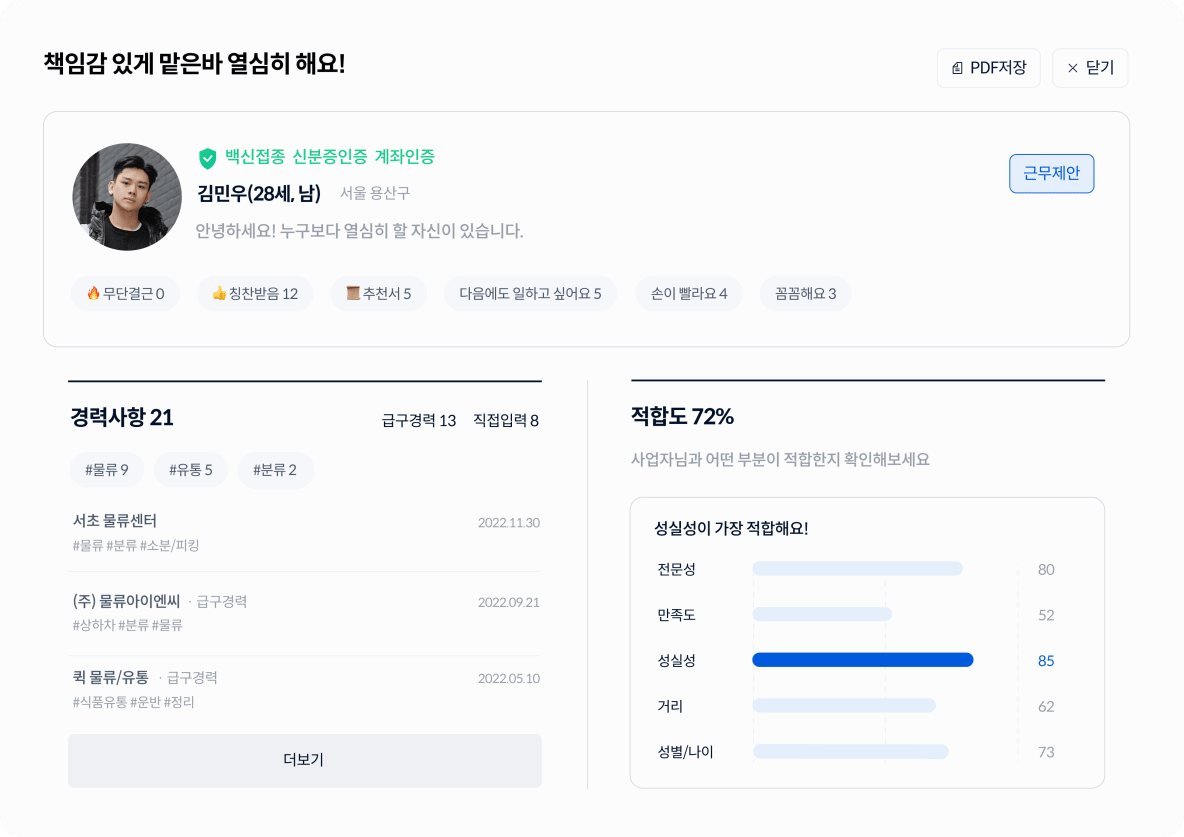Open Kim Minwoo's profile photo
The width and height of the screenshot is (1184, 837).
[127, 196]
